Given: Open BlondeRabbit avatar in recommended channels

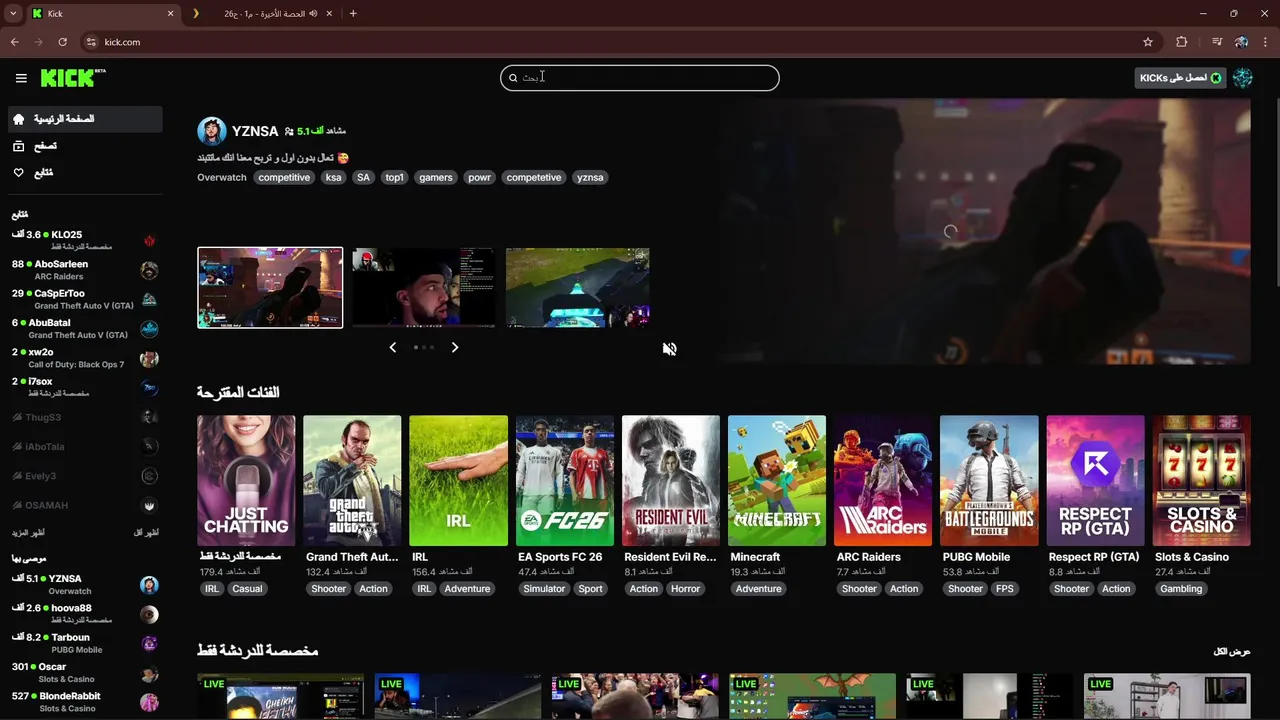Looking at the screenshot, I should pyautogui.click(x=149, y=702).
